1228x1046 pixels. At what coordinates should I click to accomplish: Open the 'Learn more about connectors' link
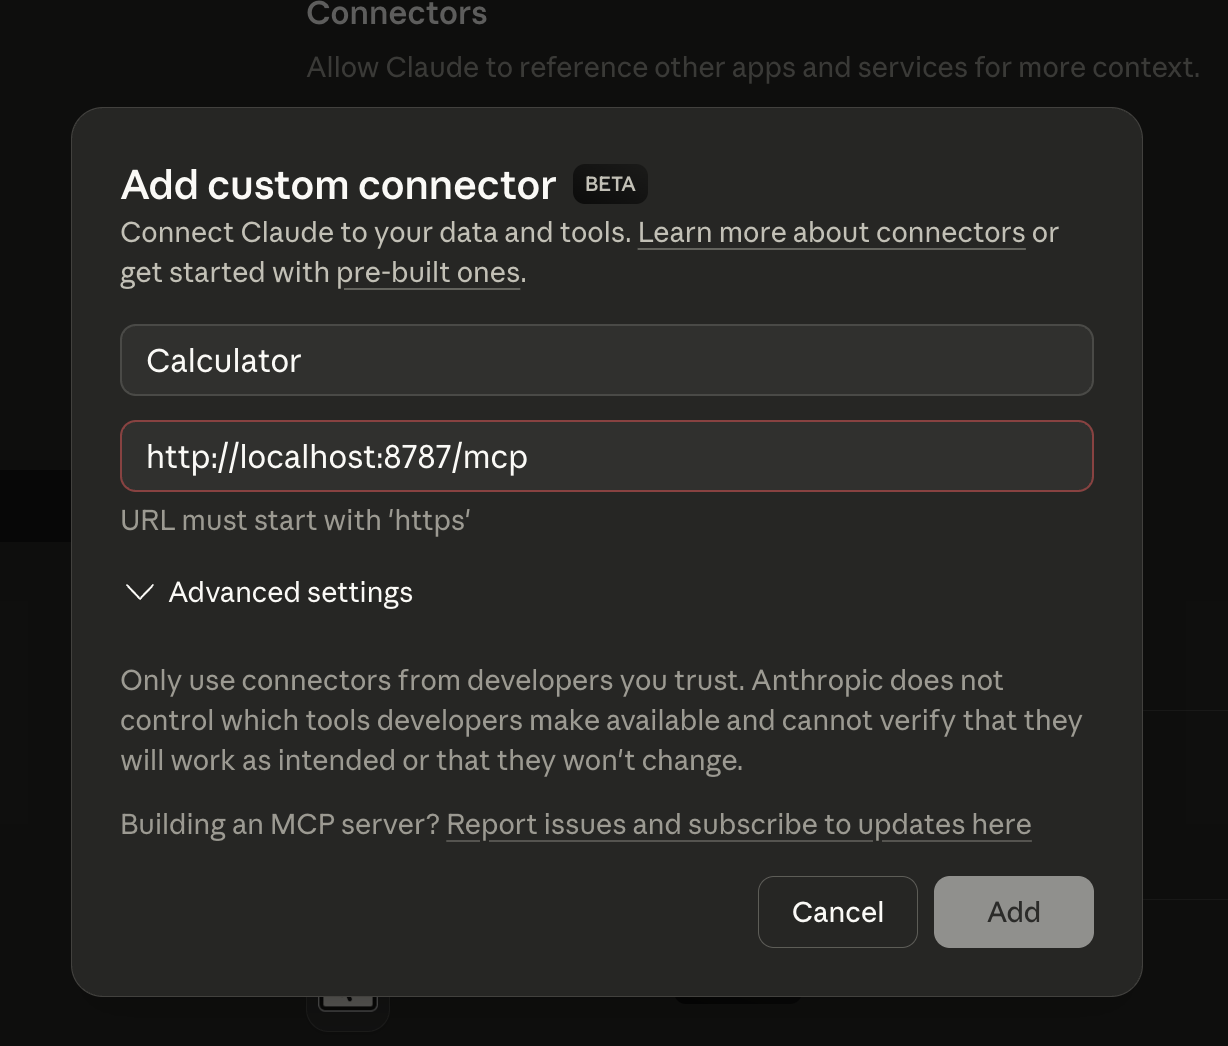[x=832, y=232]
